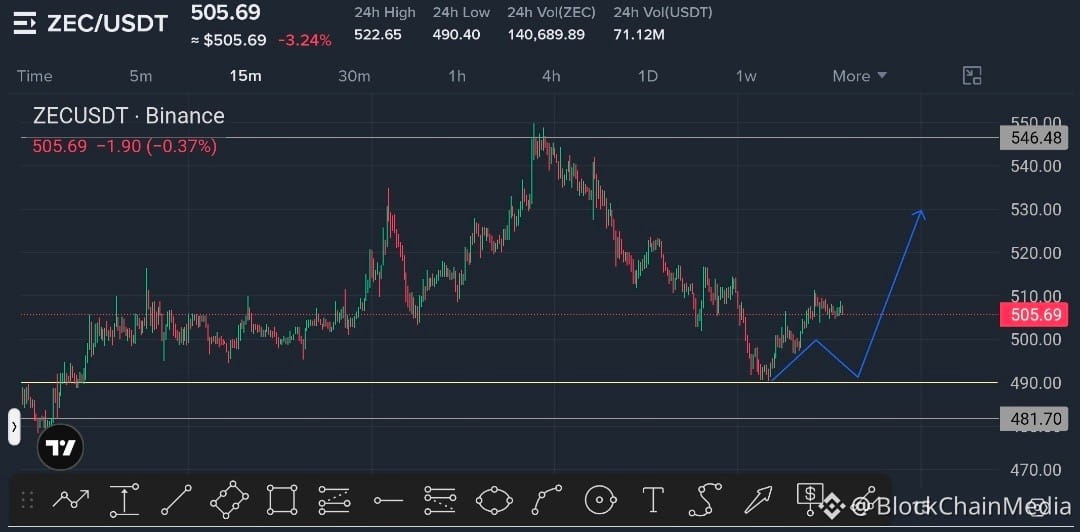
Task: Click the 540.00 price axis label
Action: pos(1036,166)
